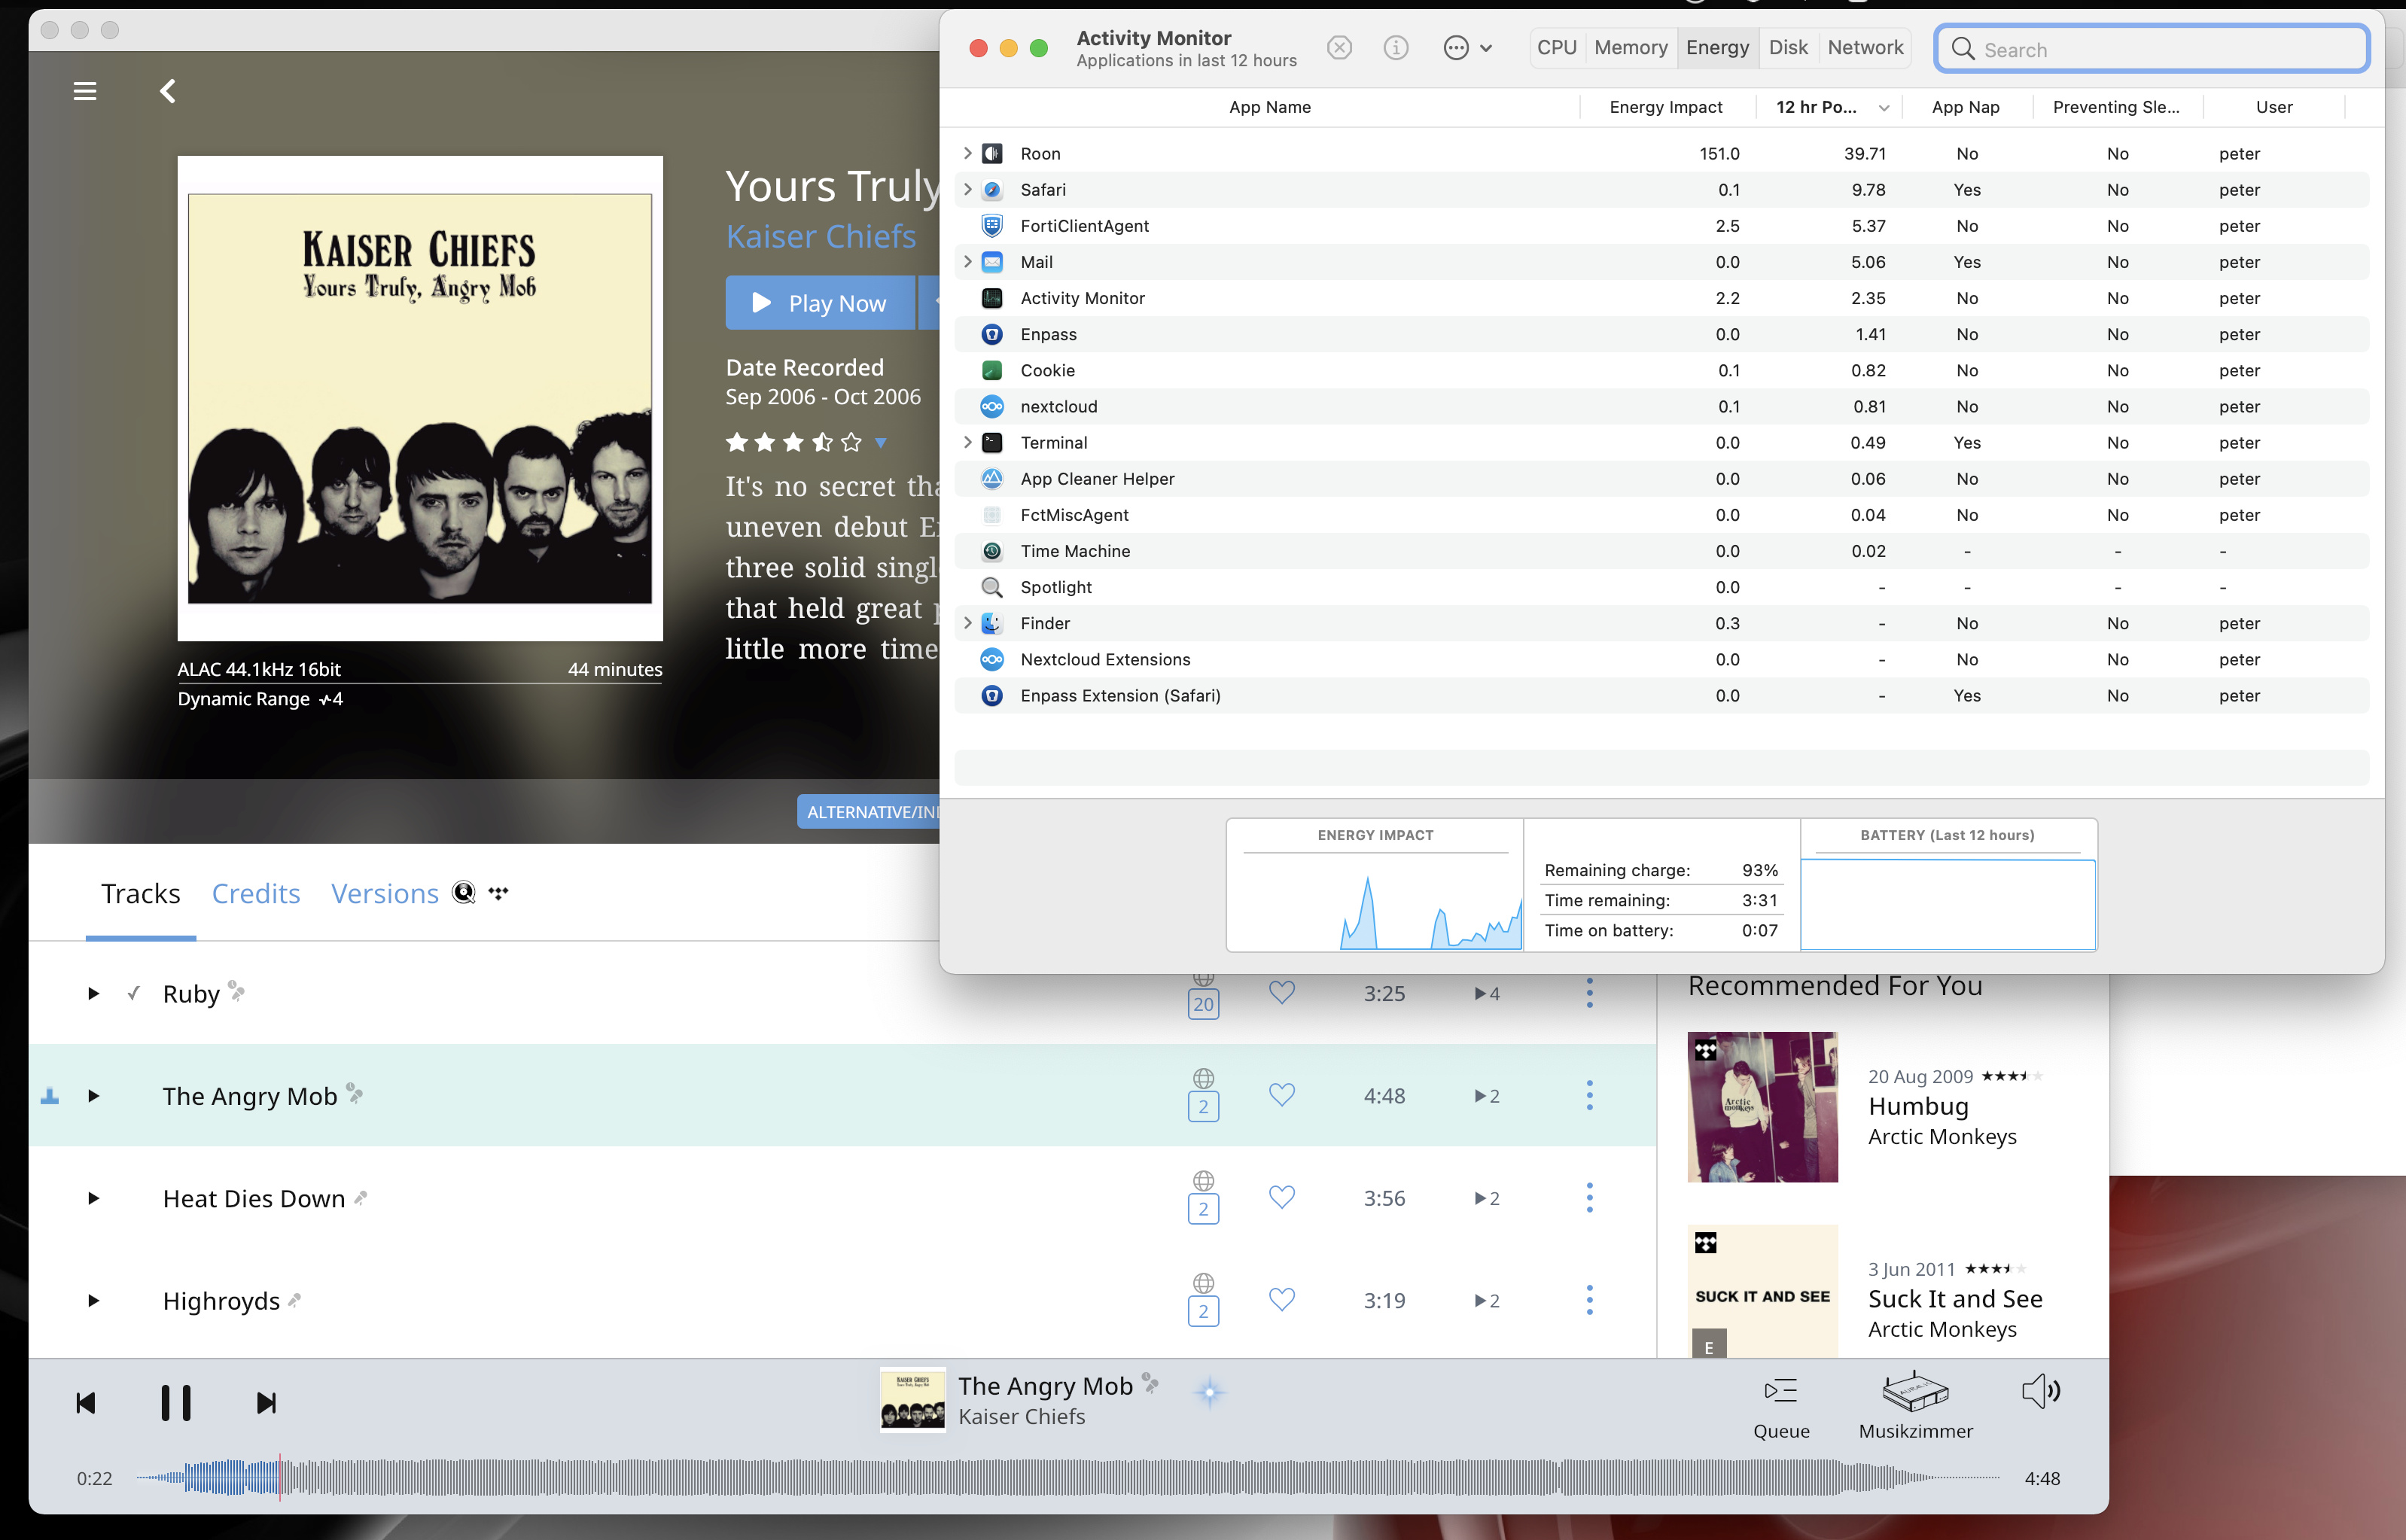
Task: Go back with Roon back arrow
Action: (167, 91)
